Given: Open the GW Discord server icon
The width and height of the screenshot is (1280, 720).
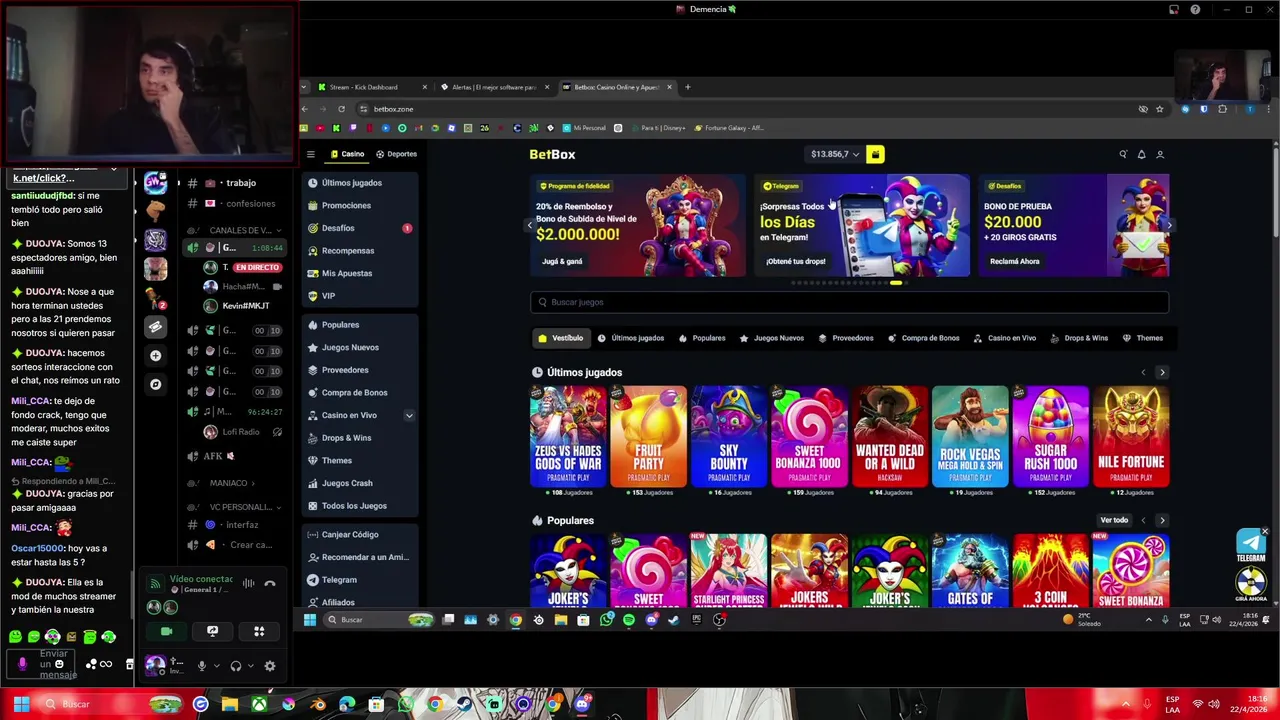Looking at the screenshot, I should (x=155, y=182).
